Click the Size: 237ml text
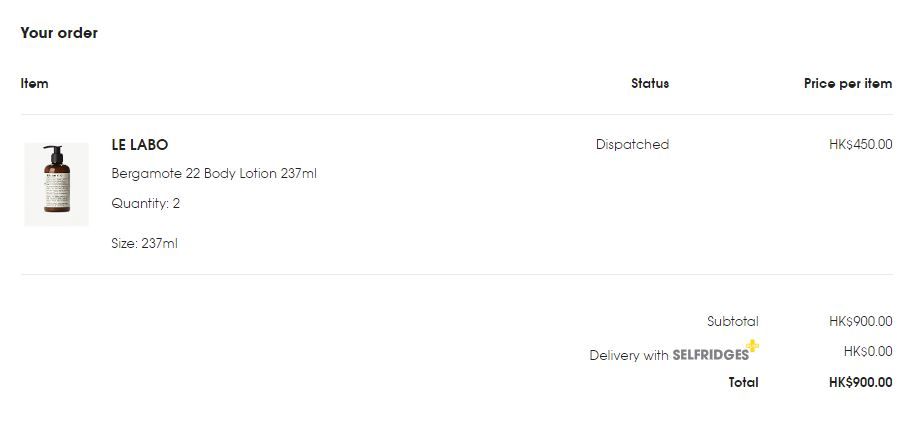Image resolution: width=923 pixels, height=438 pixels. pyautogui.click(x=144, y=243)
